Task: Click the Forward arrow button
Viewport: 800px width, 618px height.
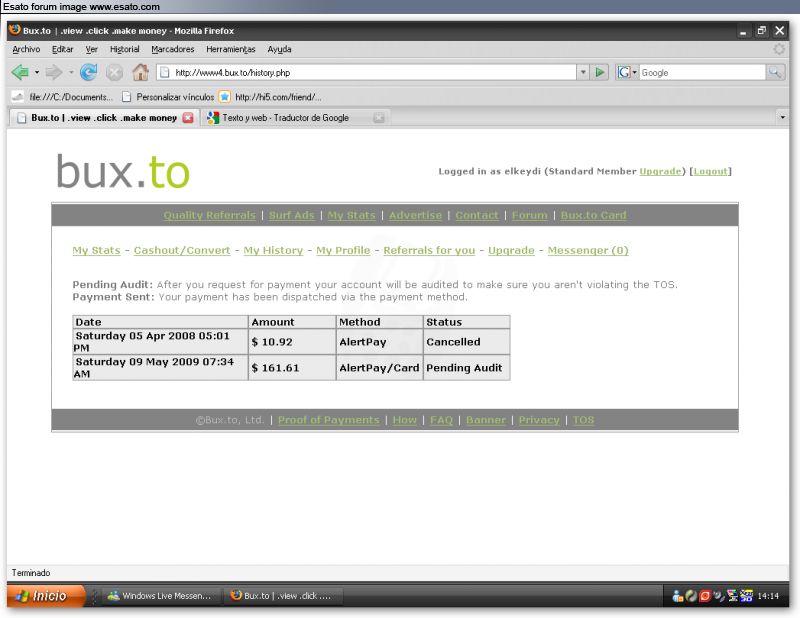Action: (x=54, y=72)
